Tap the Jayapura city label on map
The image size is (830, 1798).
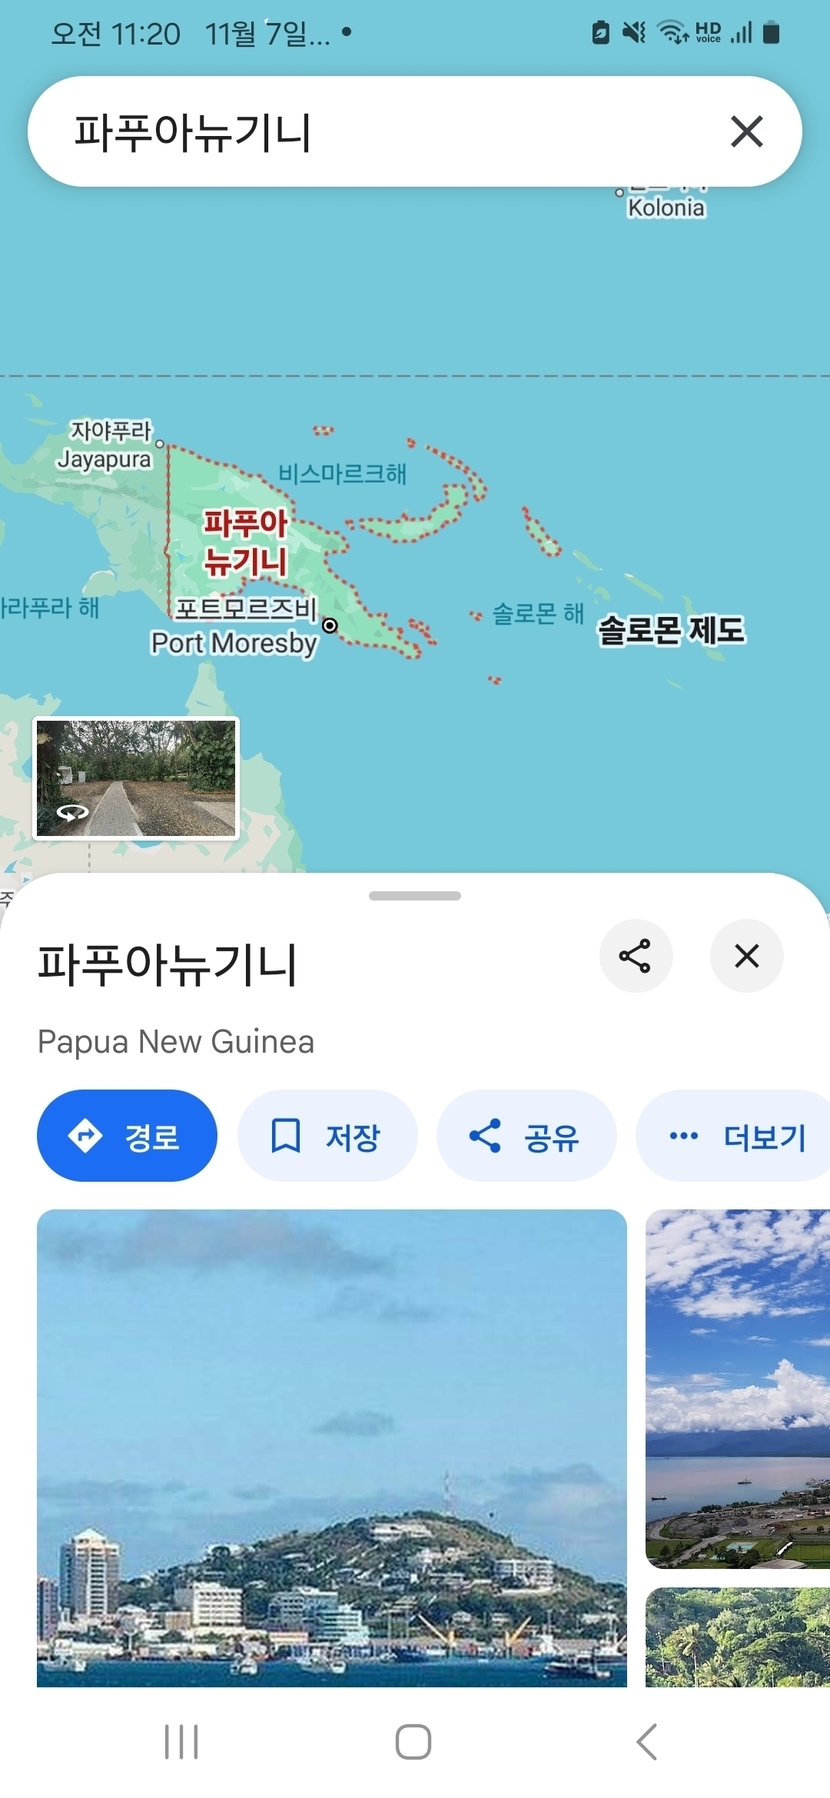tap(105, 445)
